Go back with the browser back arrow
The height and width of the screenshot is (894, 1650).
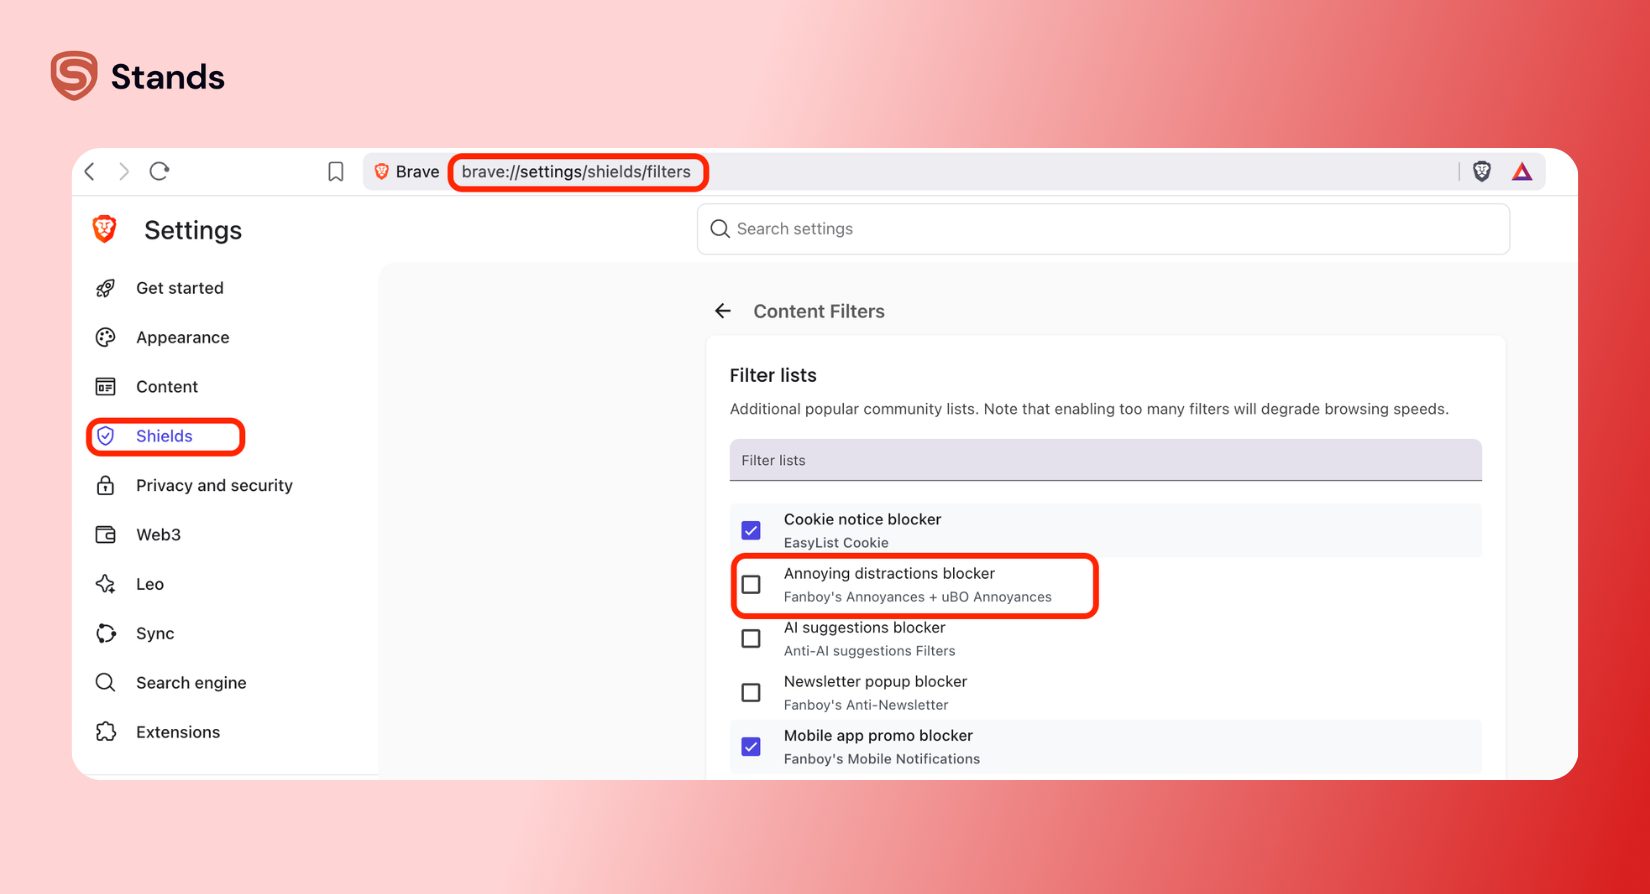tap(90, 171)
